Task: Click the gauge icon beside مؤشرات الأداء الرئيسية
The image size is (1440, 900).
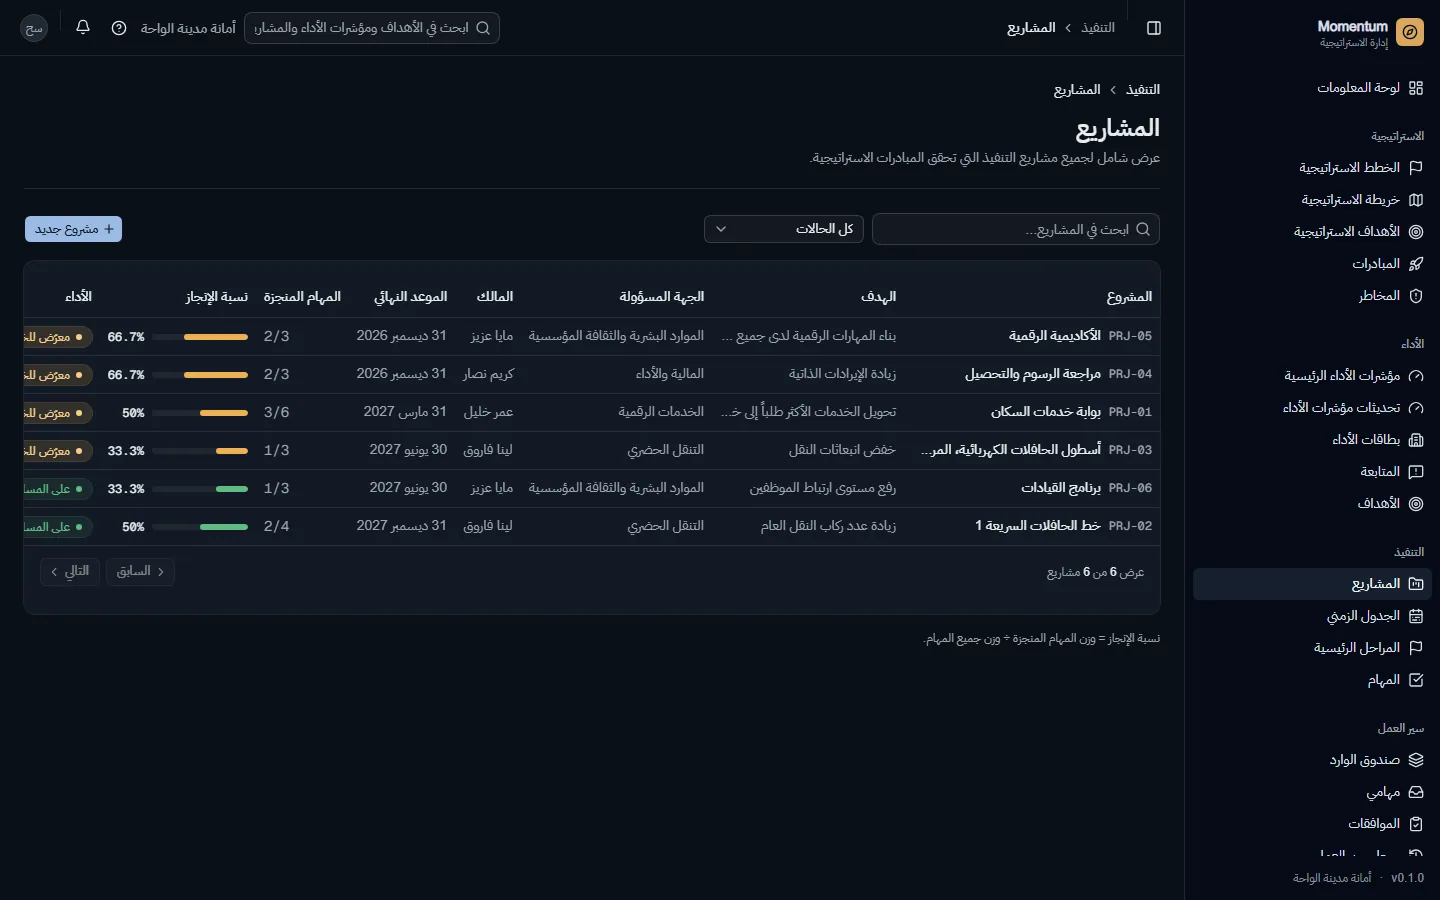Action: click(1416, 376)
